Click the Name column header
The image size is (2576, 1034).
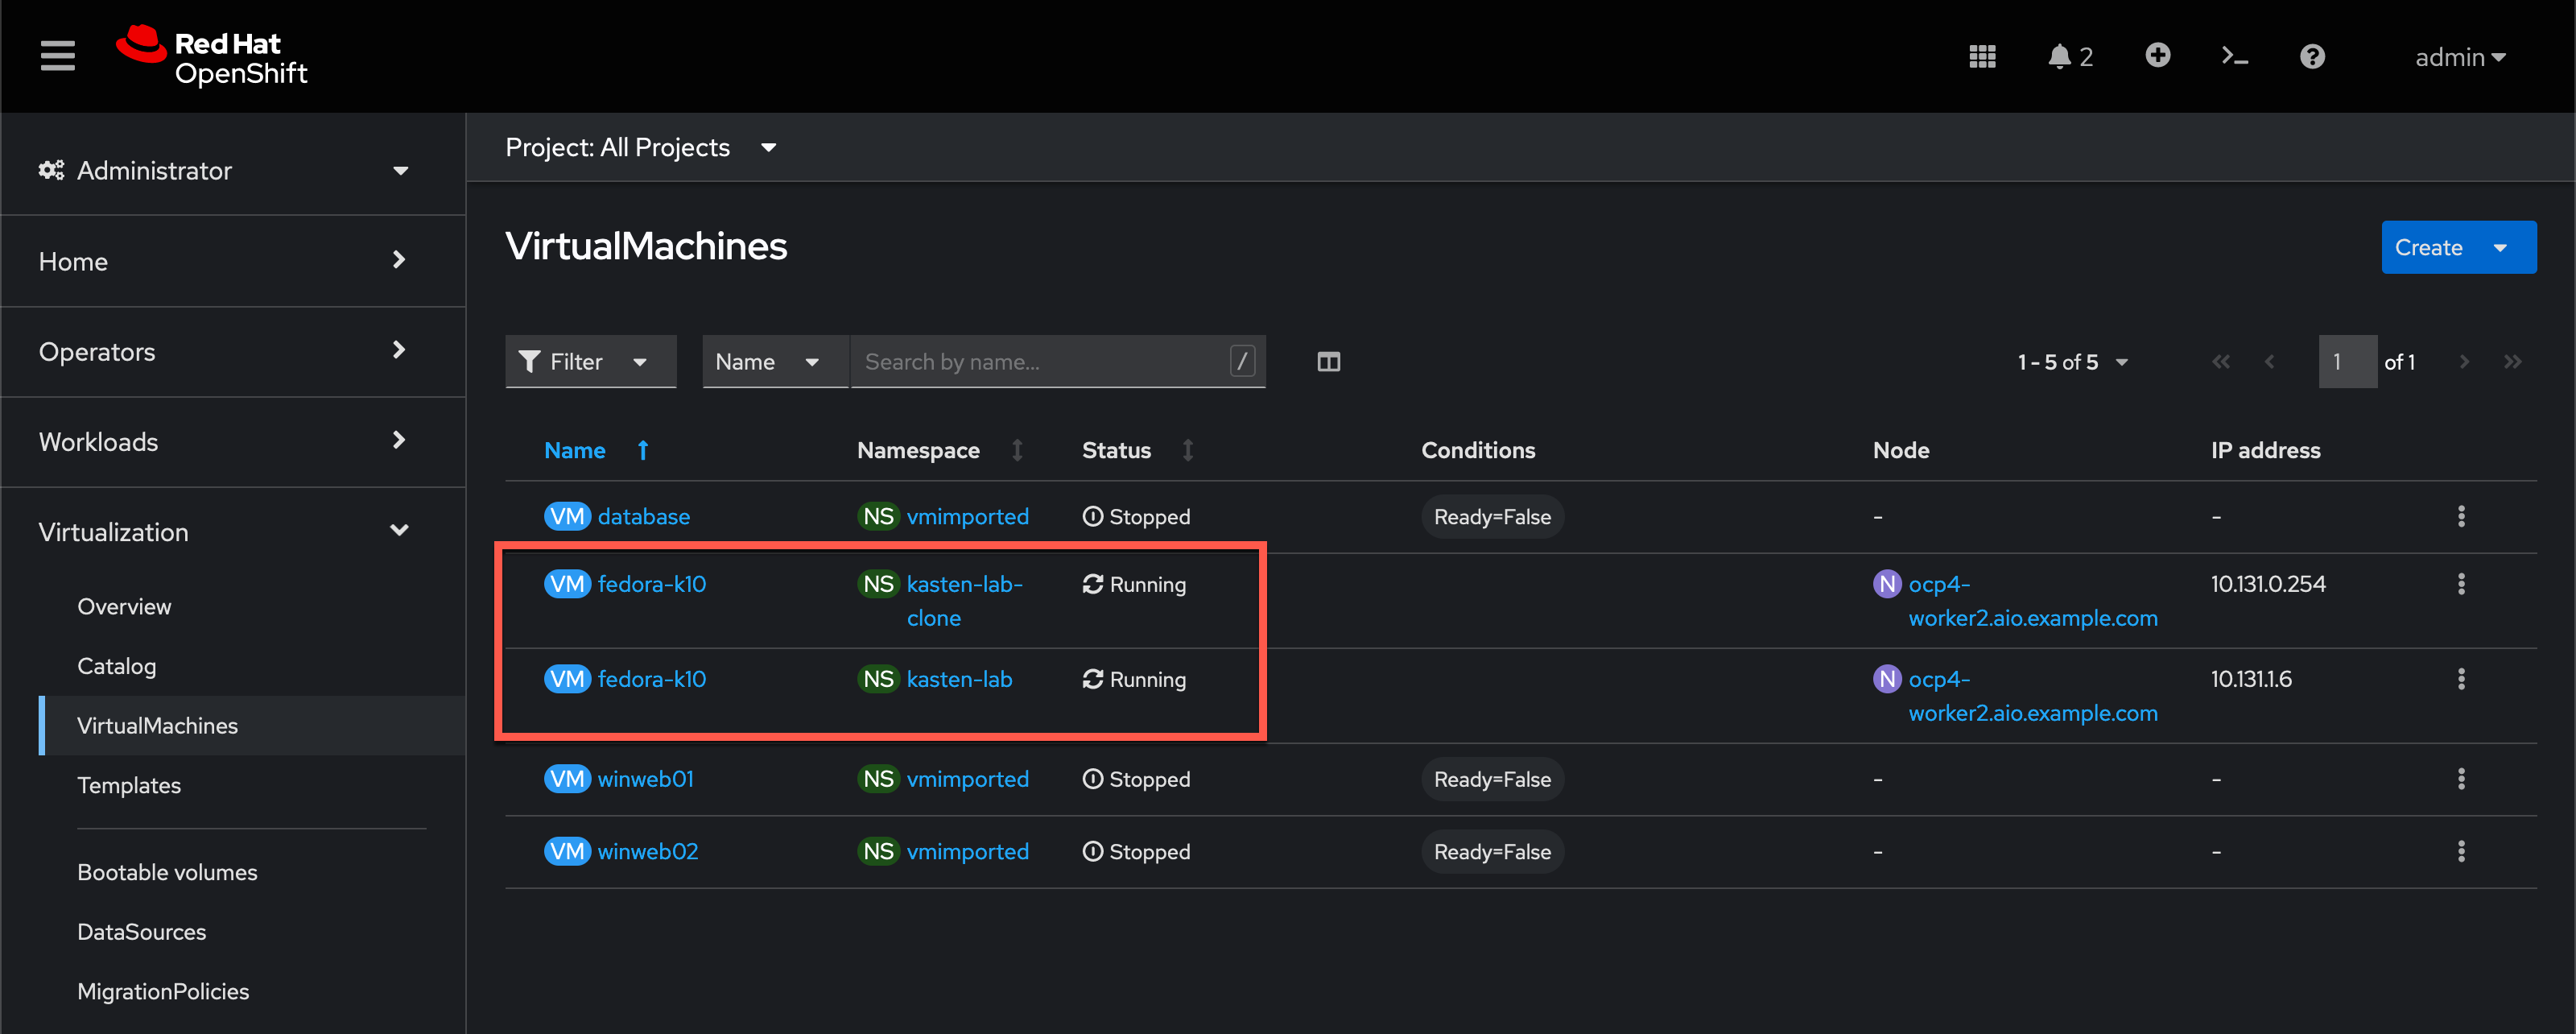coord(575,450)
